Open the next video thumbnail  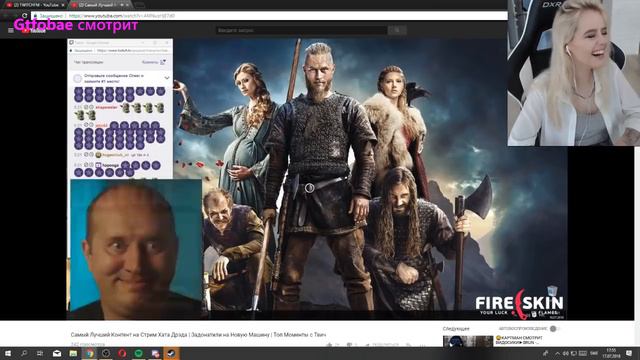click(x=468, y=341)
